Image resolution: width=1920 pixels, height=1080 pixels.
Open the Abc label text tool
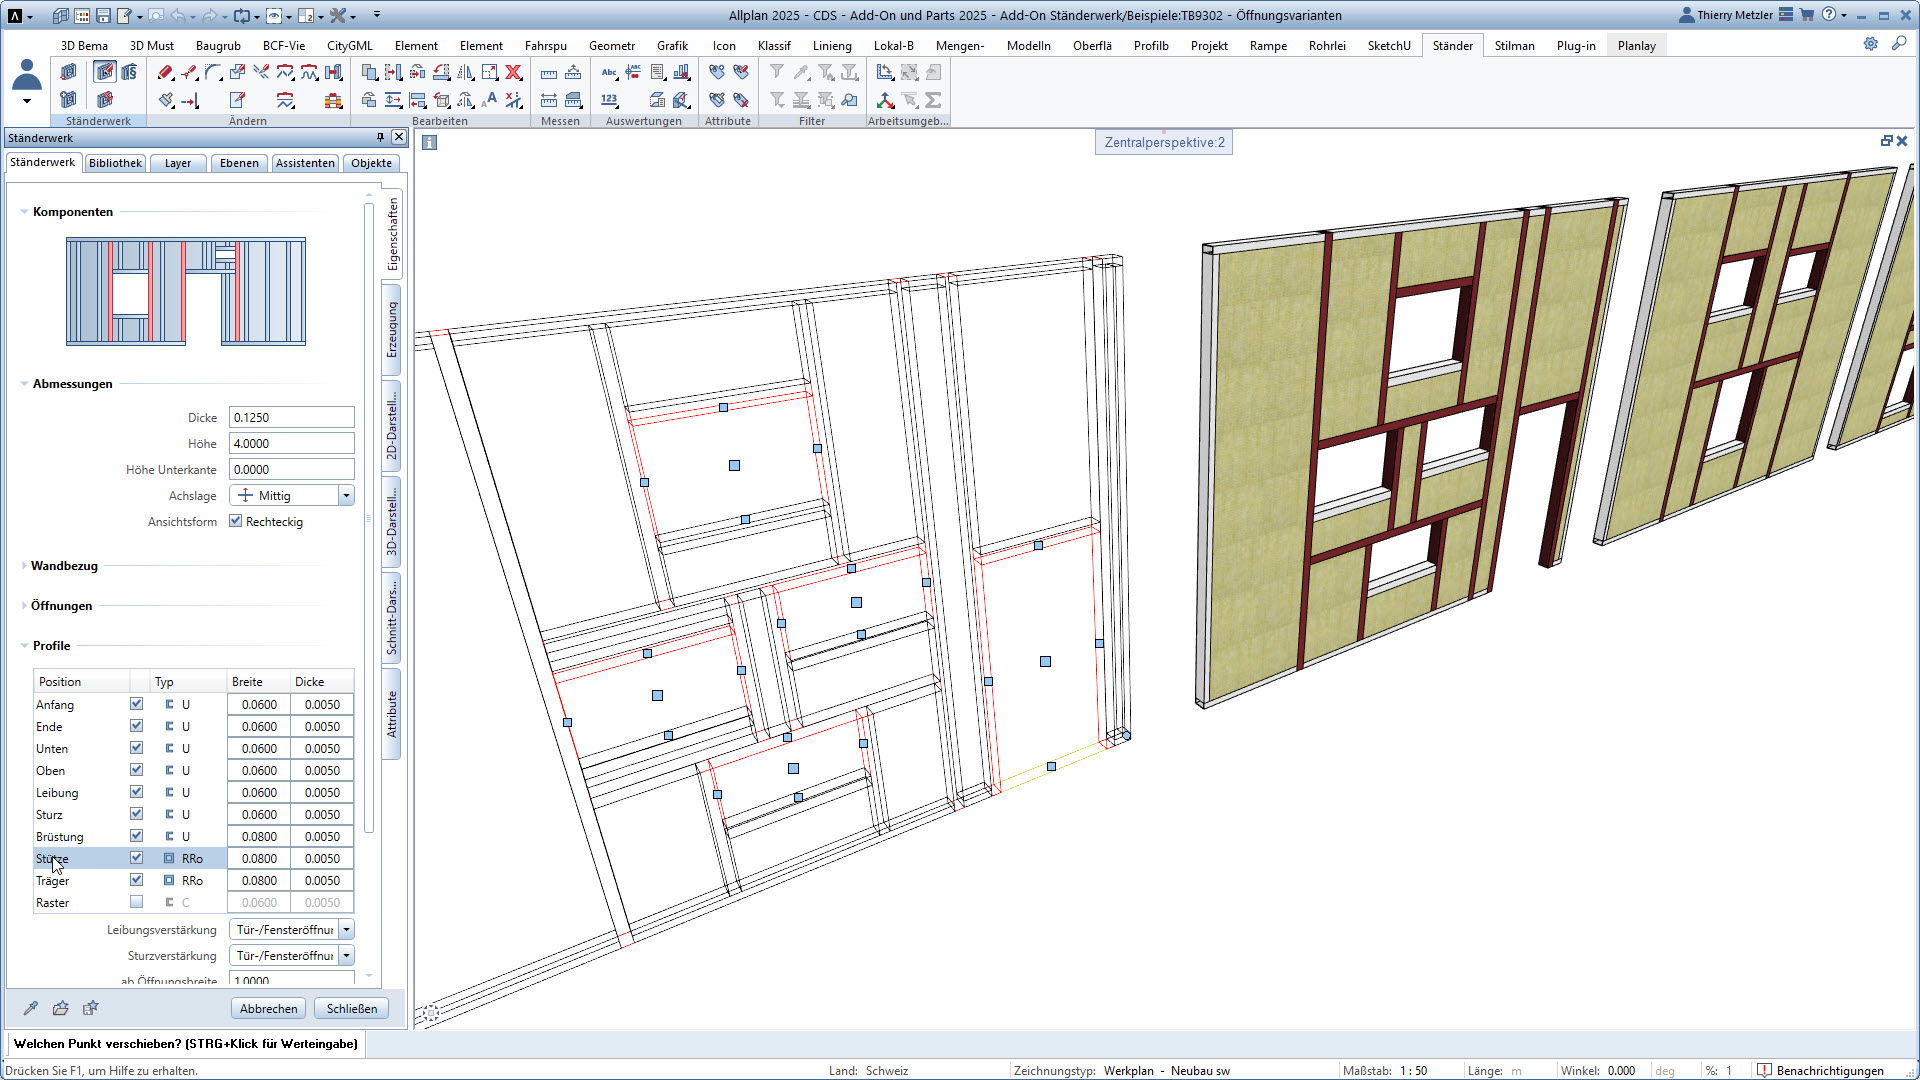click(x=609, y=72)
